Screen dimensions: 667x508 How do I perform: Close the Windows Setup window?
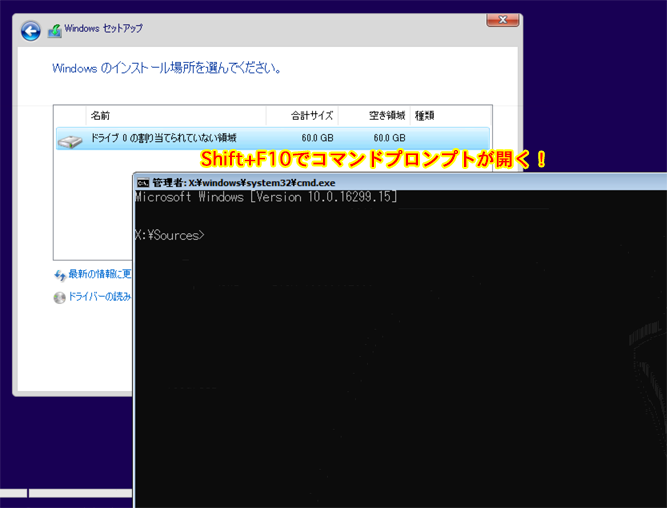pos(501,20)
